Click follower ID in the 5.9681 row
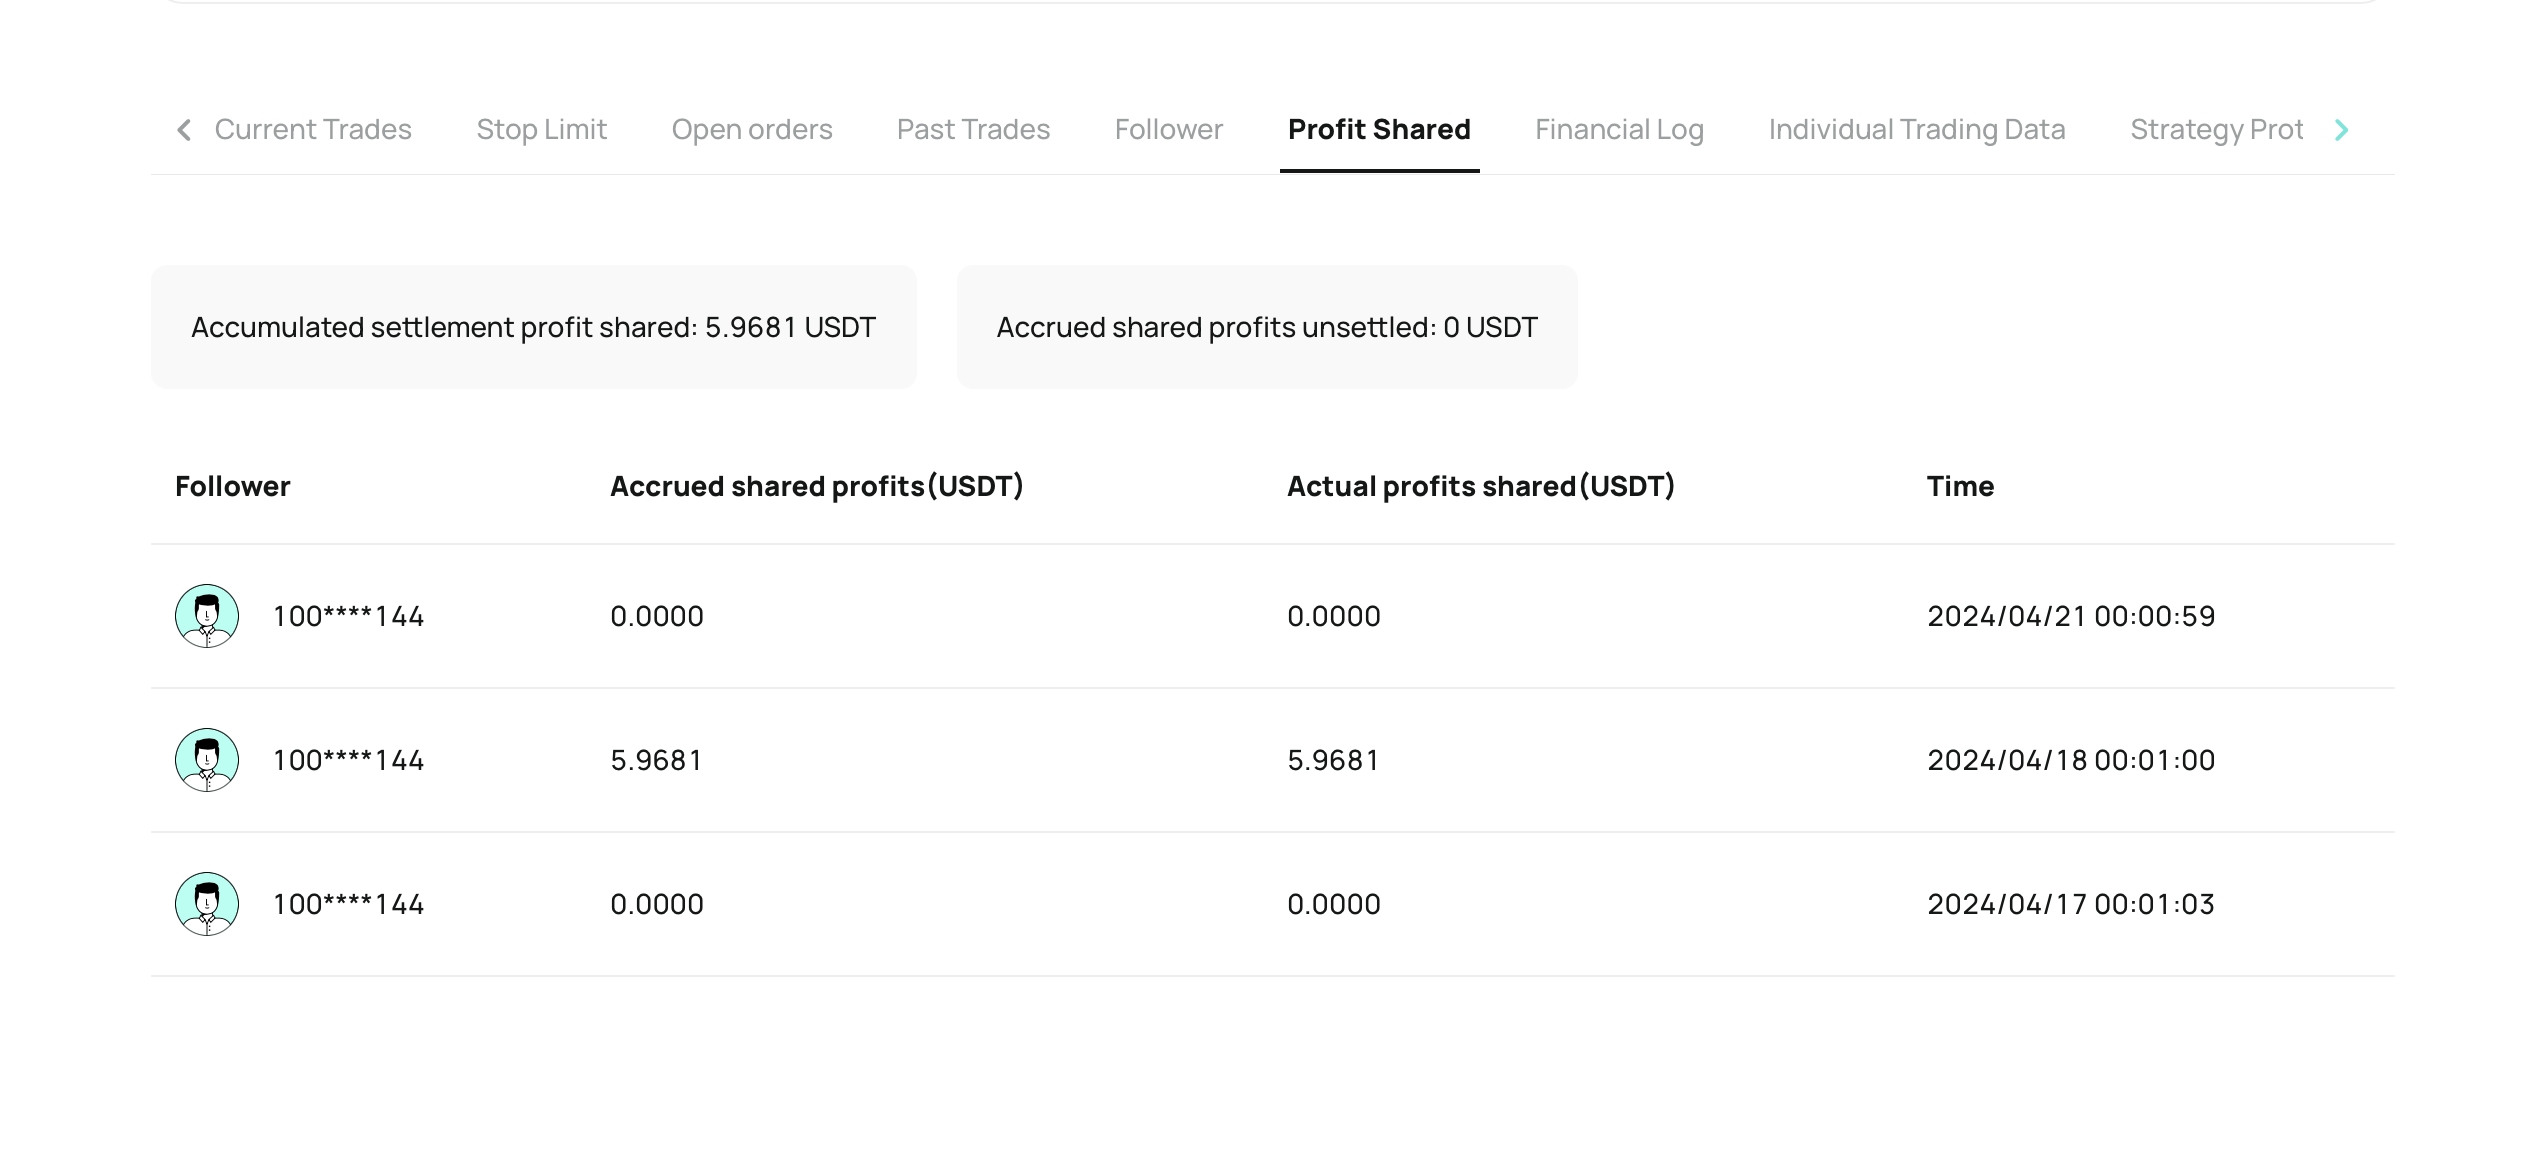Image resolution: width=2530 pixels, height=1172 pixels. [x=349, y=760]
